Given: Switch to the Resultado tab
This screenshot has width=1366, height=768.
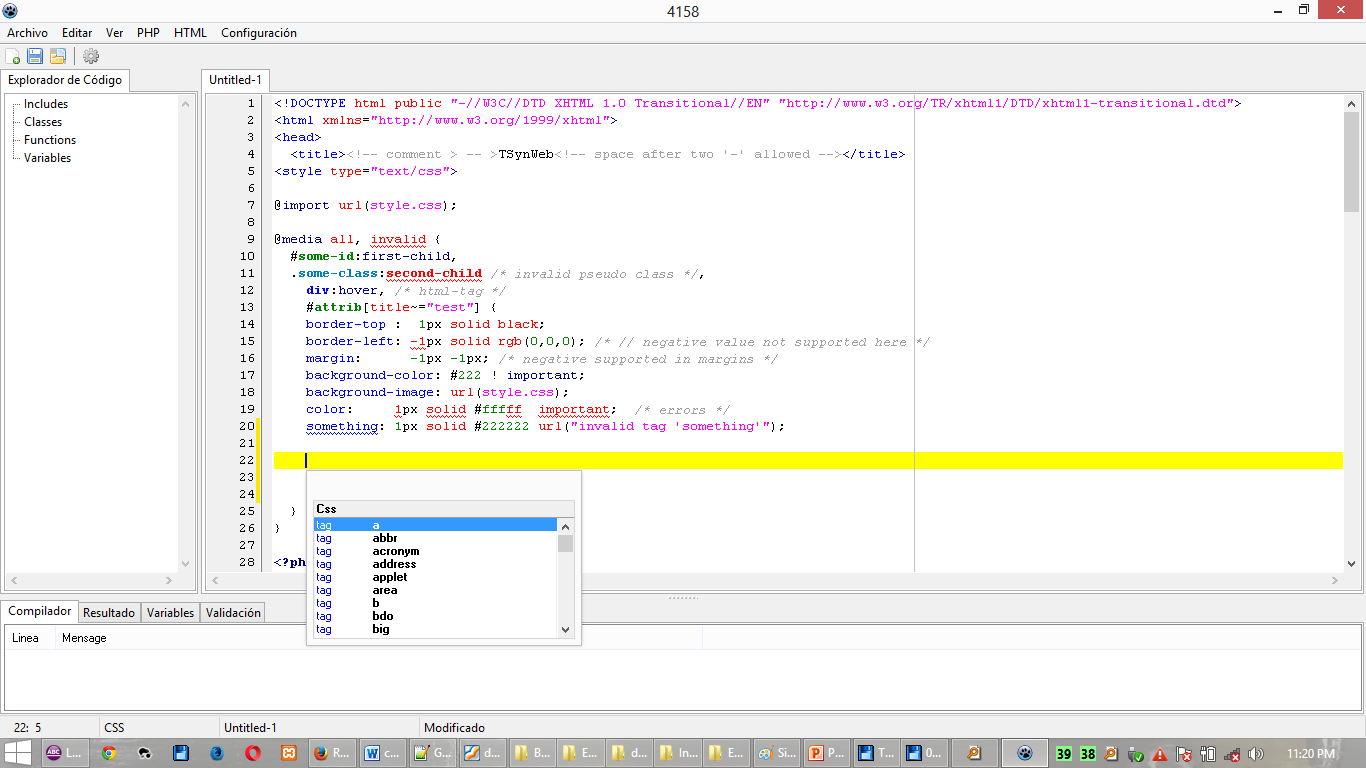Looking at the screenshot, I should click(x=109, y=613).
